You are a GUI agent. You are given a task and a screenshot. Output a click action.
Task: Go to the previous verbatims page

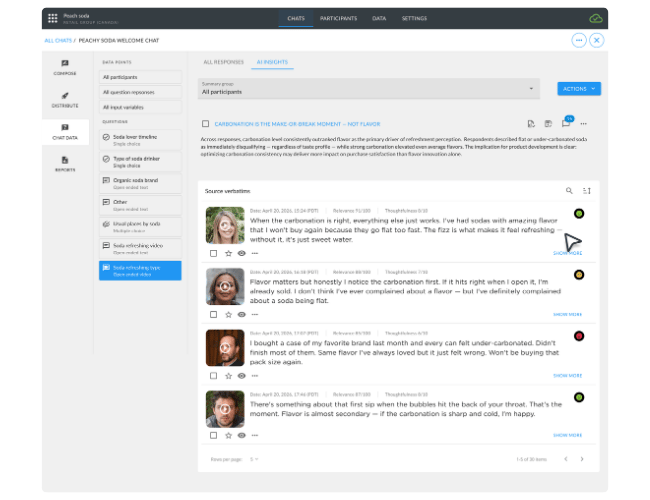click(566, 459)
